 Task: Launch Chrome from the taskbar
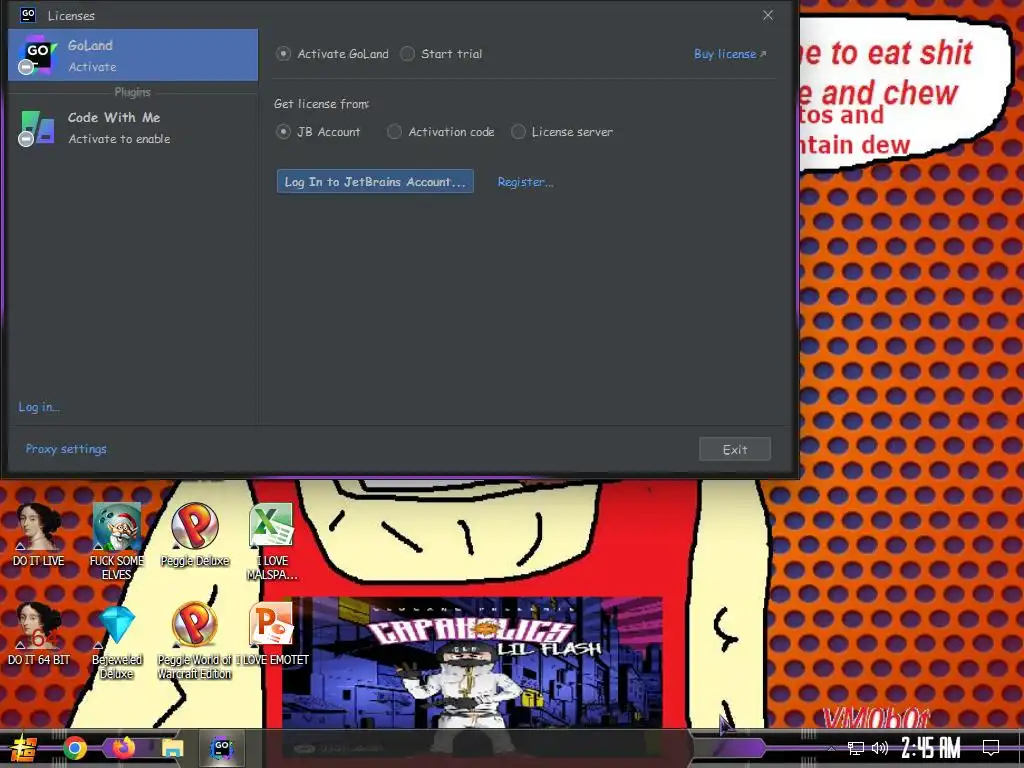pyautogui.click(x=75, y=748)
